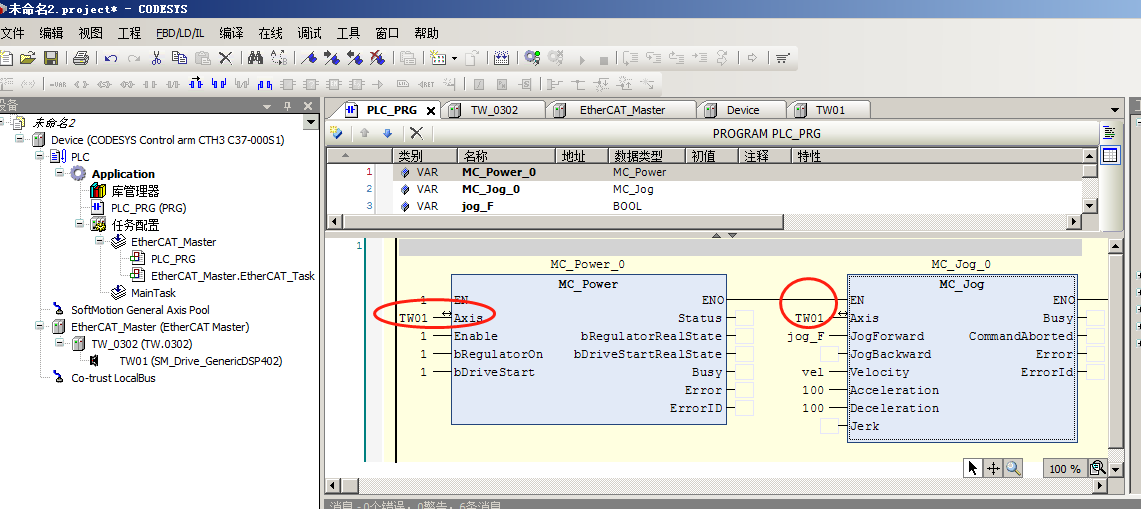The width and height of the screenshot is (1141, 509).
Task: Add a new variable in the declaration toolbar
Action: [x=336, y=133]
